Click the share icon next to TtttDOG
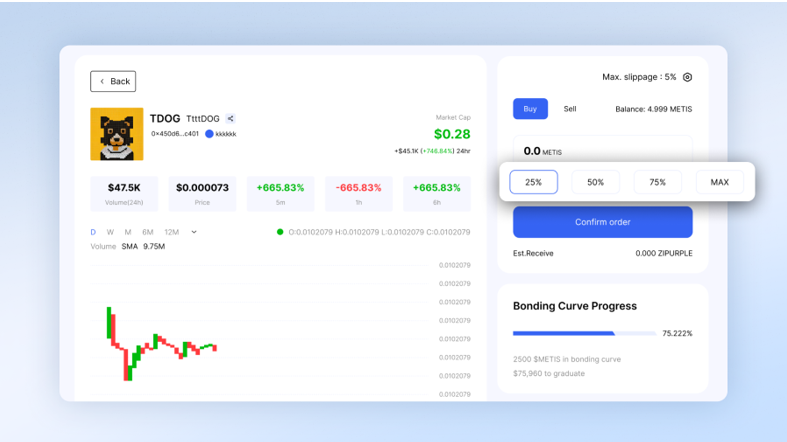 tap(230, 119)
